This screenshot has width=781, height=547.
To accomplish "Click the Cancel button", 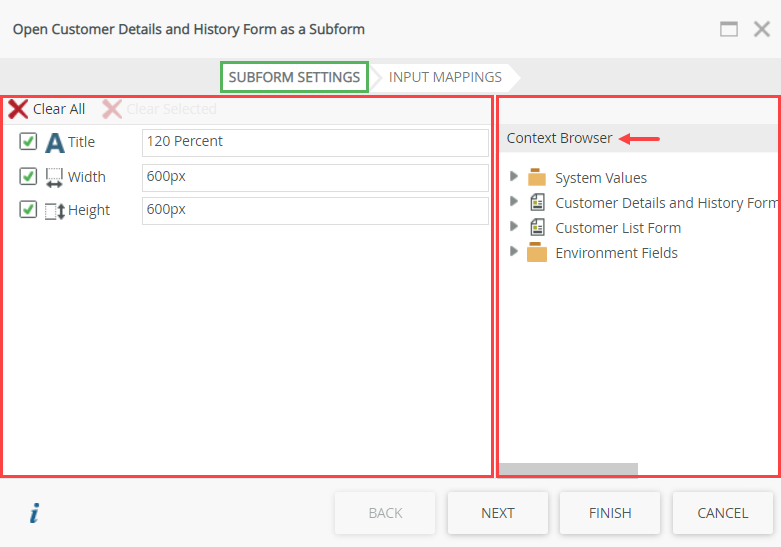I will [723, 513].
